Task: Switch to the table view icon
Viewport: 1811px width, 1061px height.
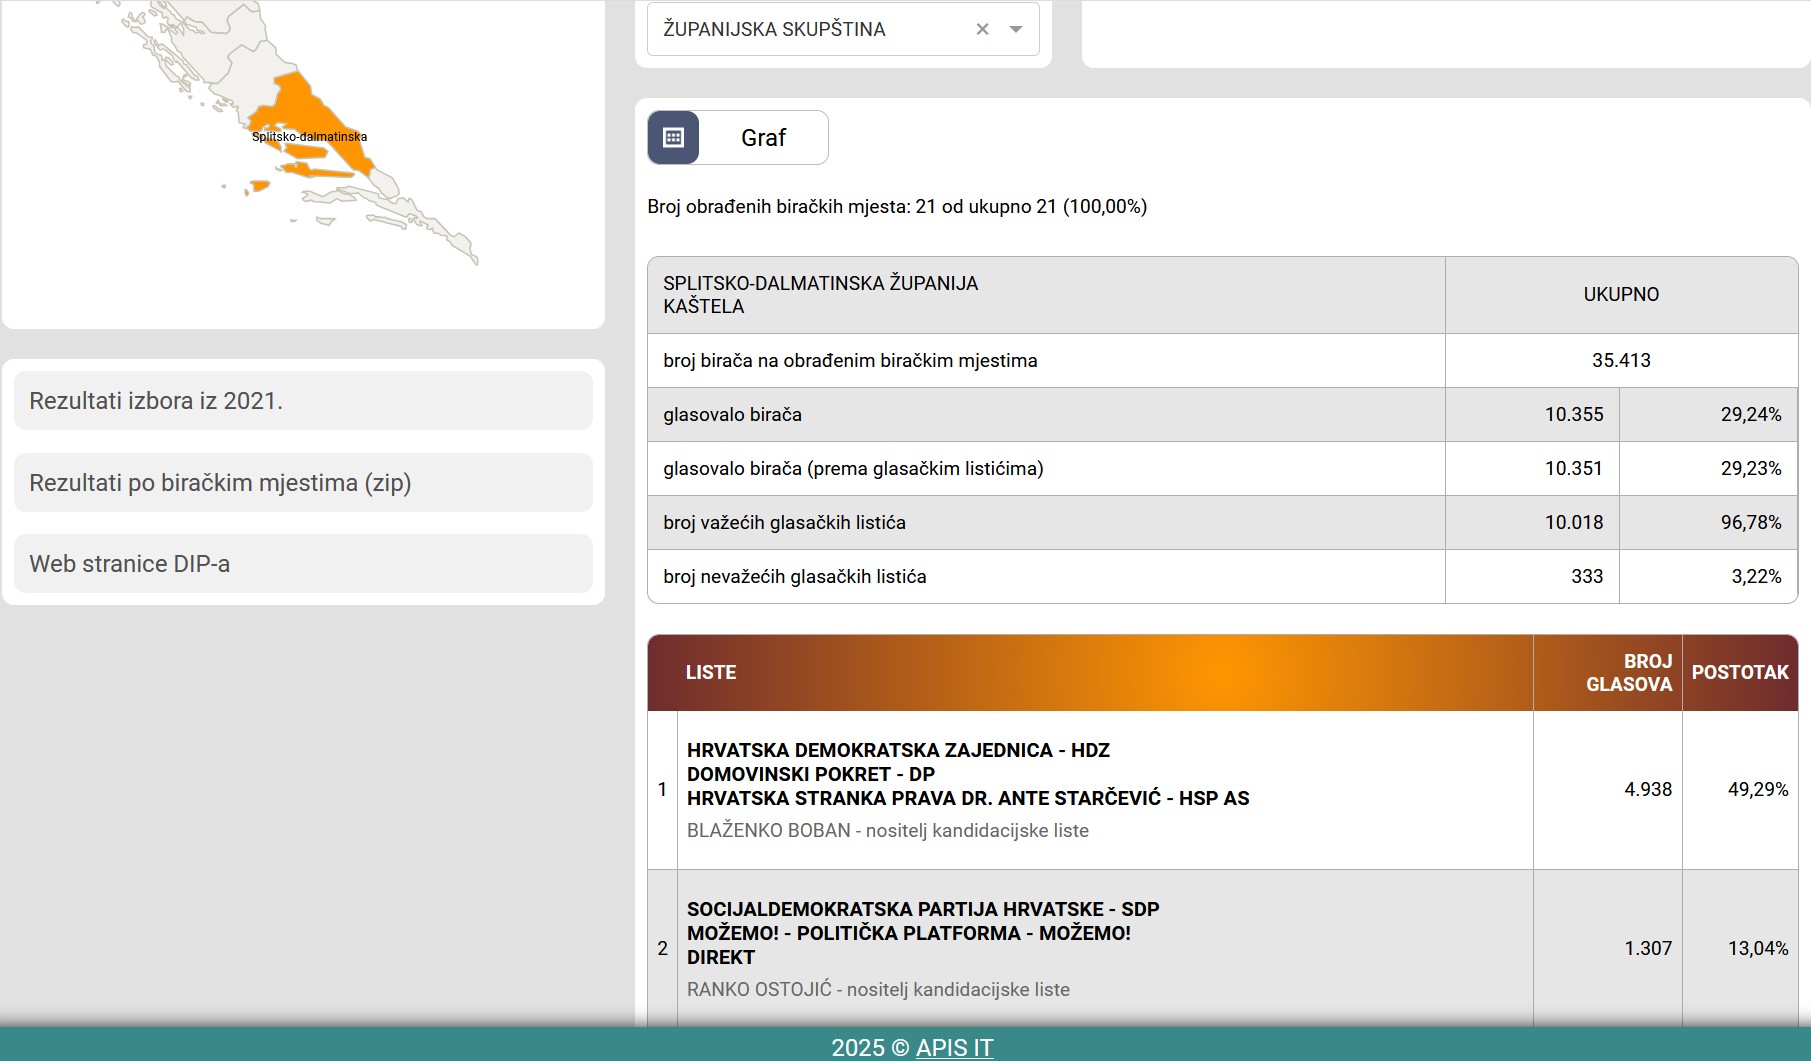Action: (673, 138)
